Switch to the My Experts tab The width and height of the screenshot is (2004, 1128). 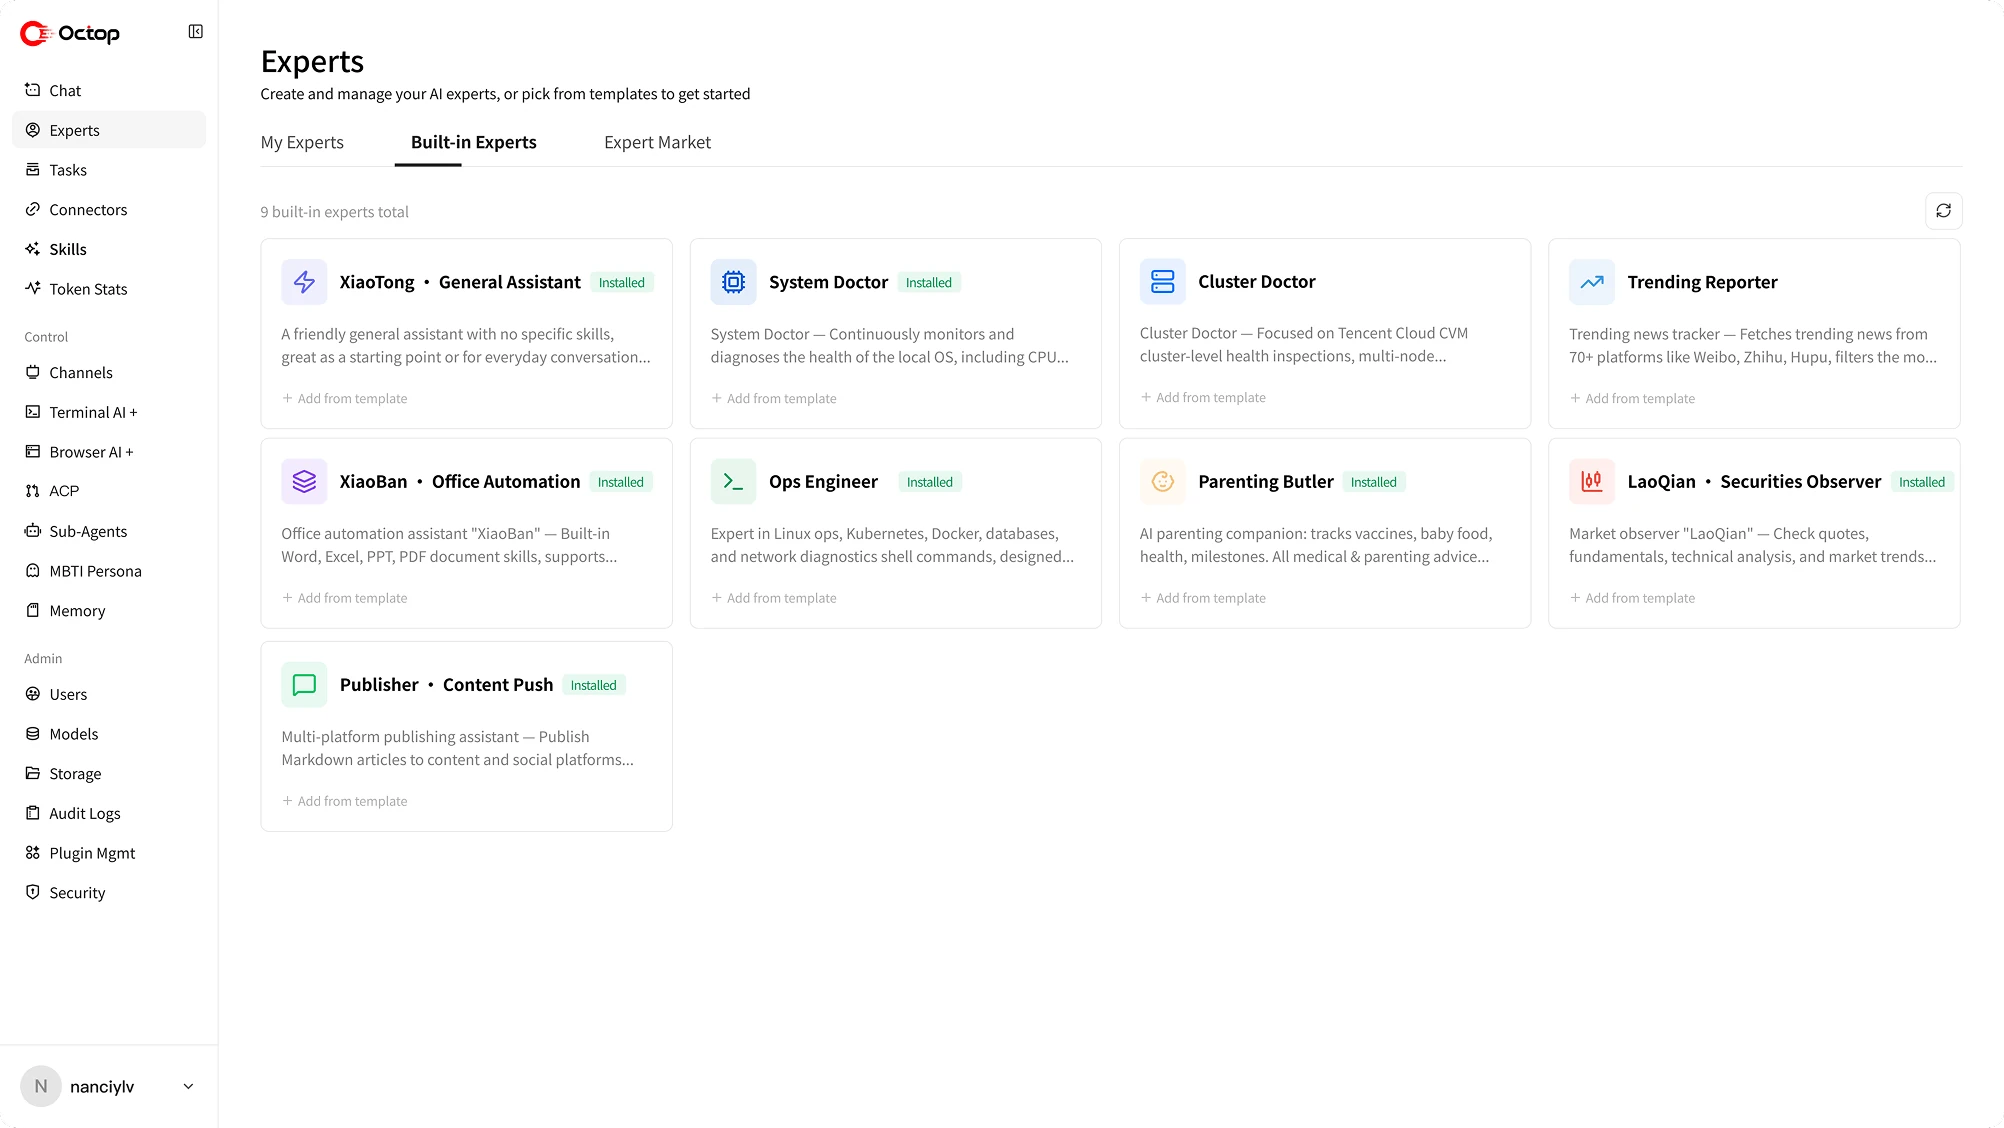point(302,142)
